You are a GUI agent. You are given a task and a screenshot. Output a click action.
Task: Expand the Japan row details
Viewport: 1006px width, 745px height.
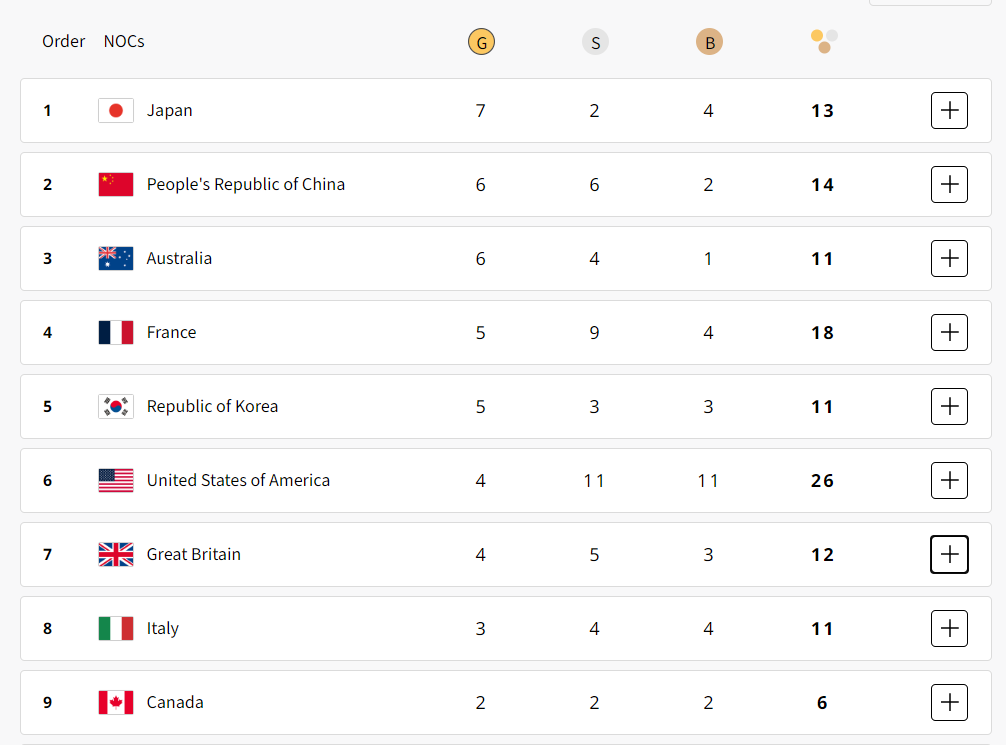tap(949, 110)
